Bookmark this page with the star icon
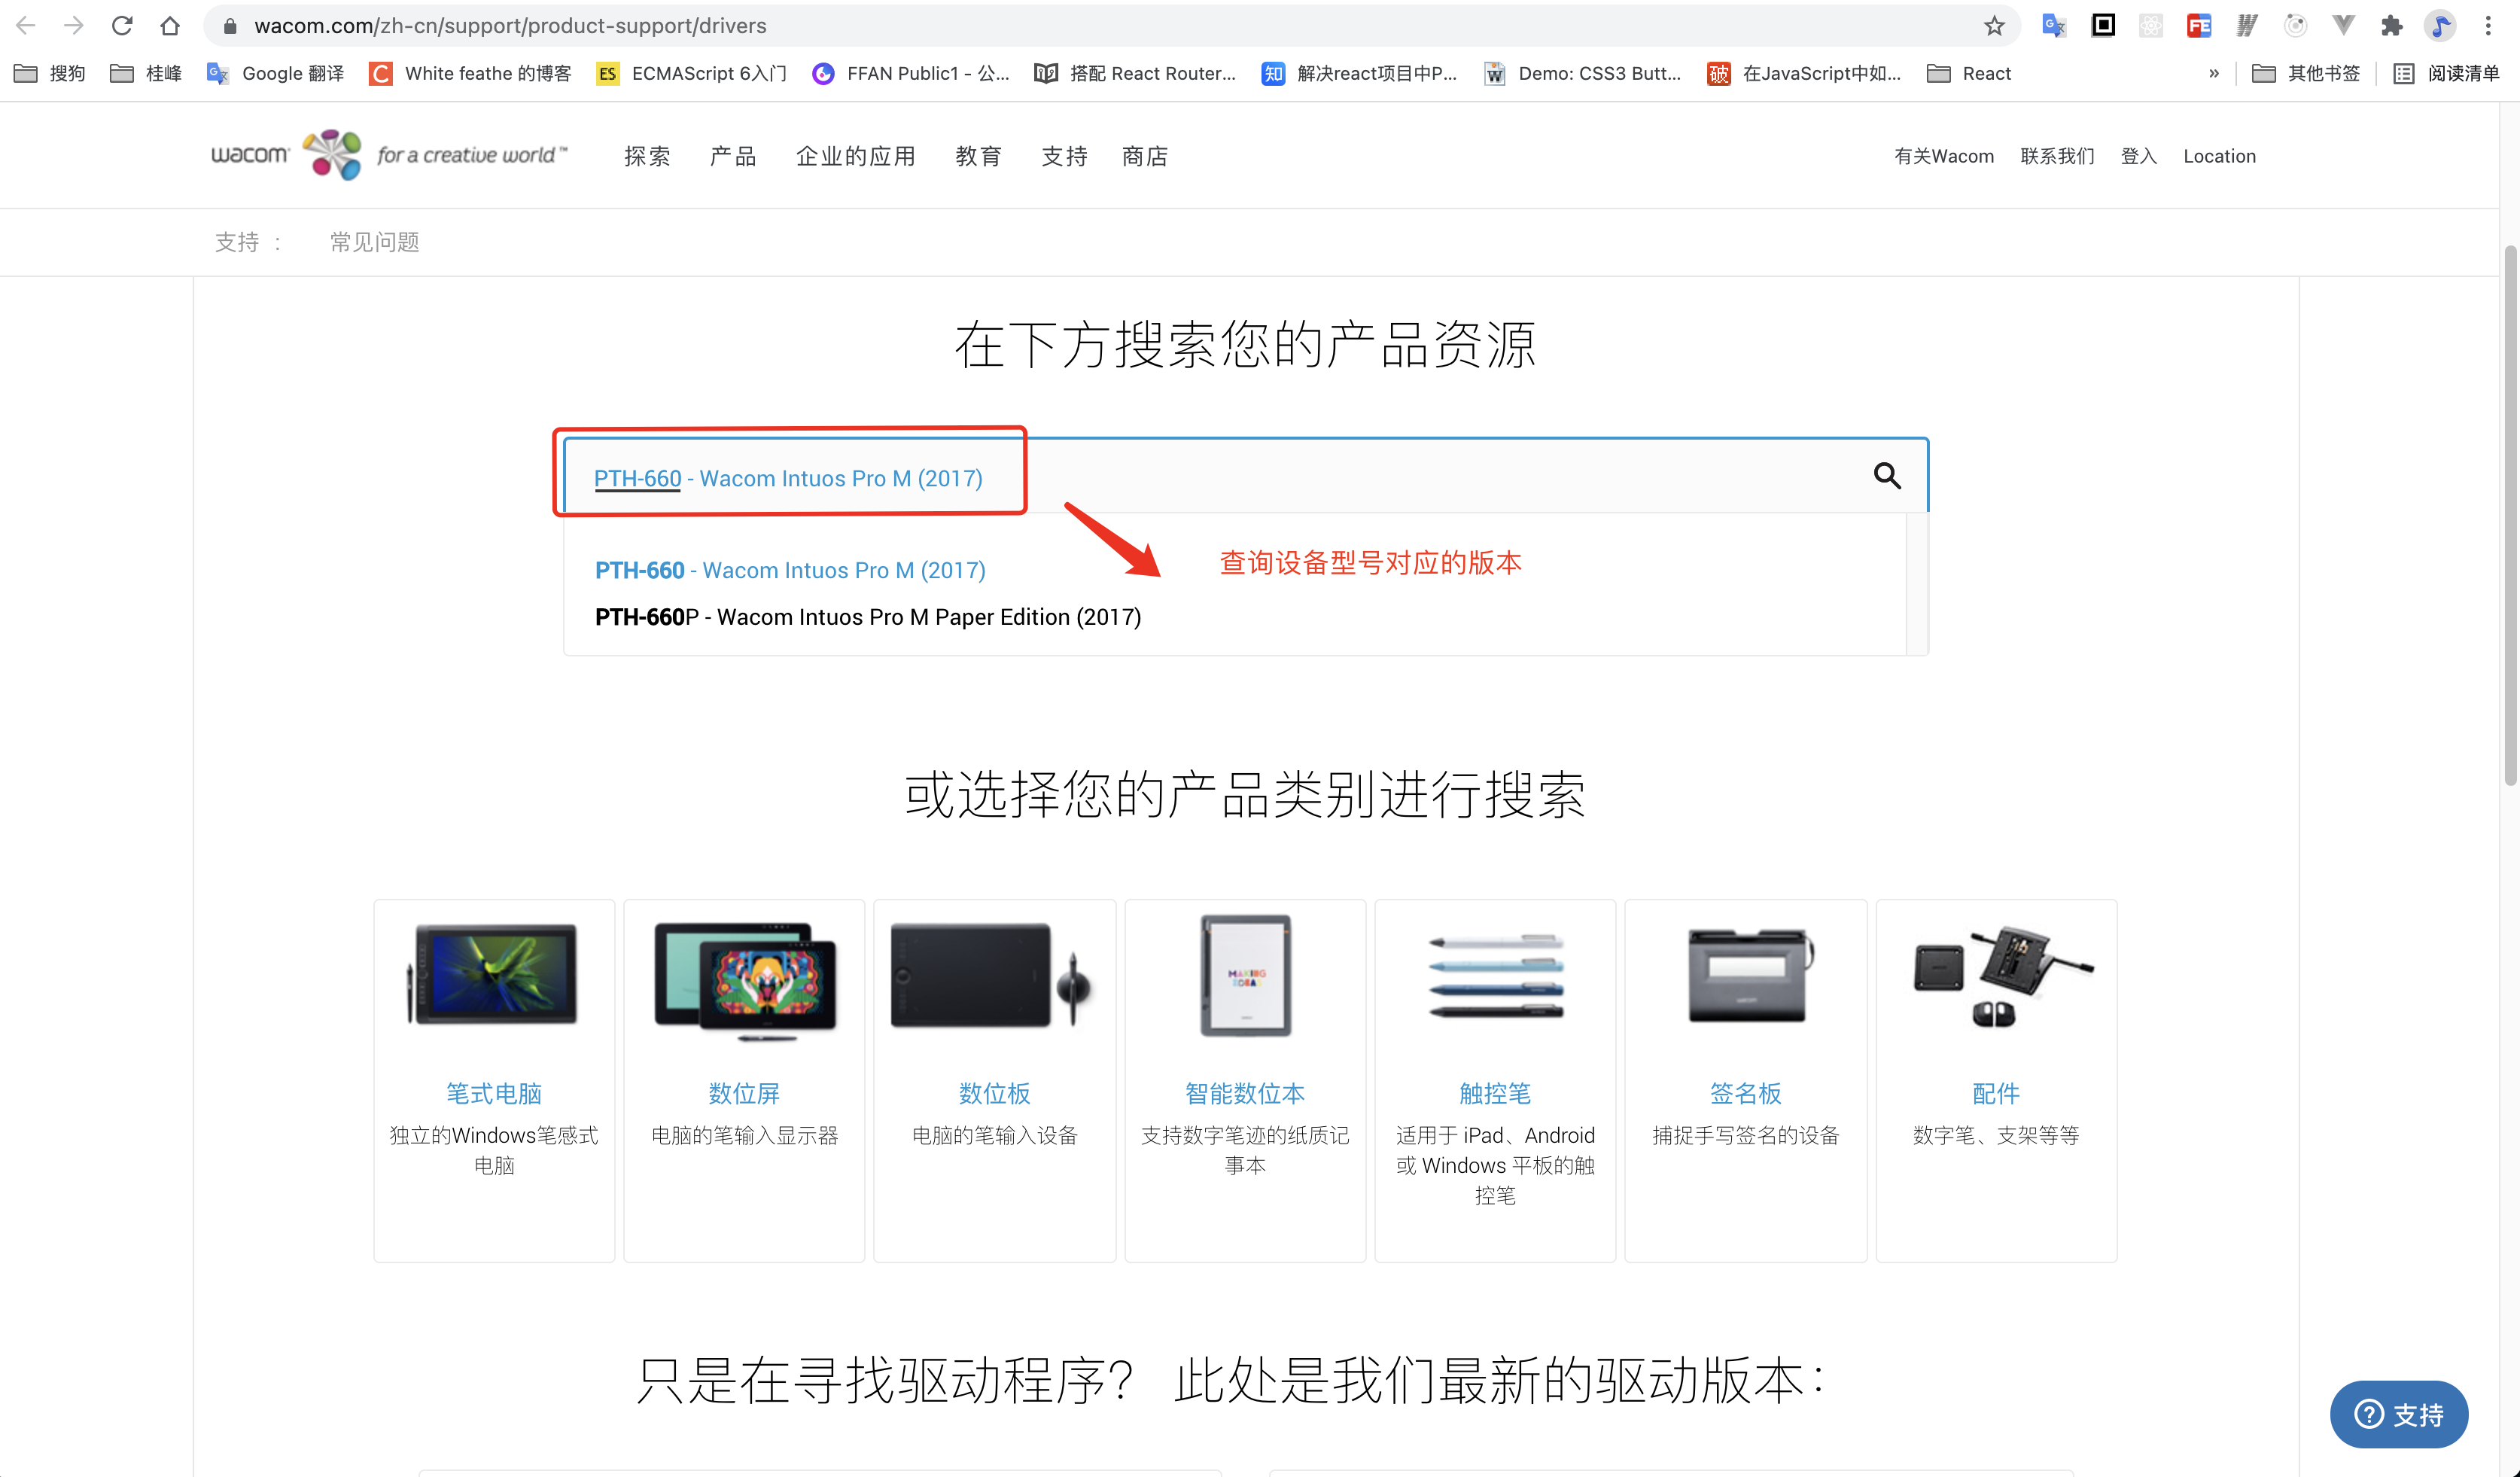2520x1477 pixels. 1994,26
